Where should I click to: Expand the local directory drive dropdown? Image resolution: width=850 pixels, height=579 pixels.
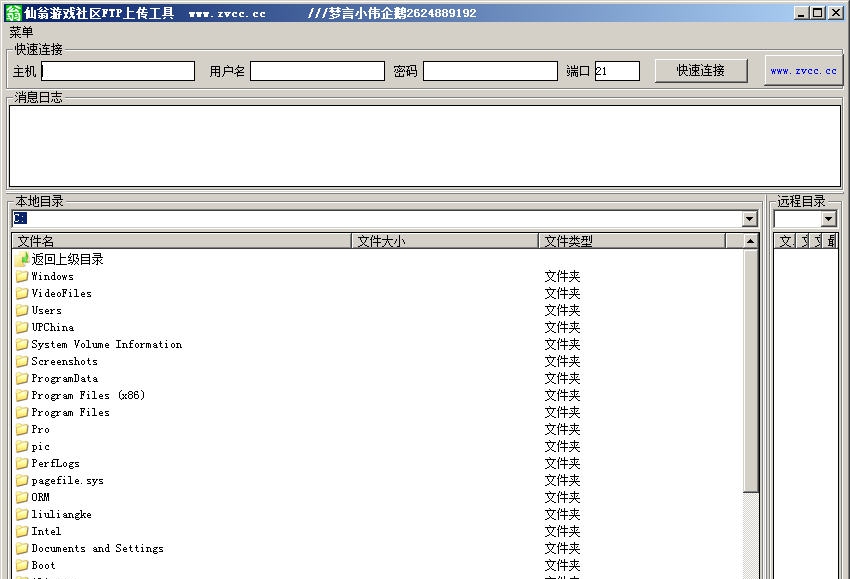coord(750,219)
